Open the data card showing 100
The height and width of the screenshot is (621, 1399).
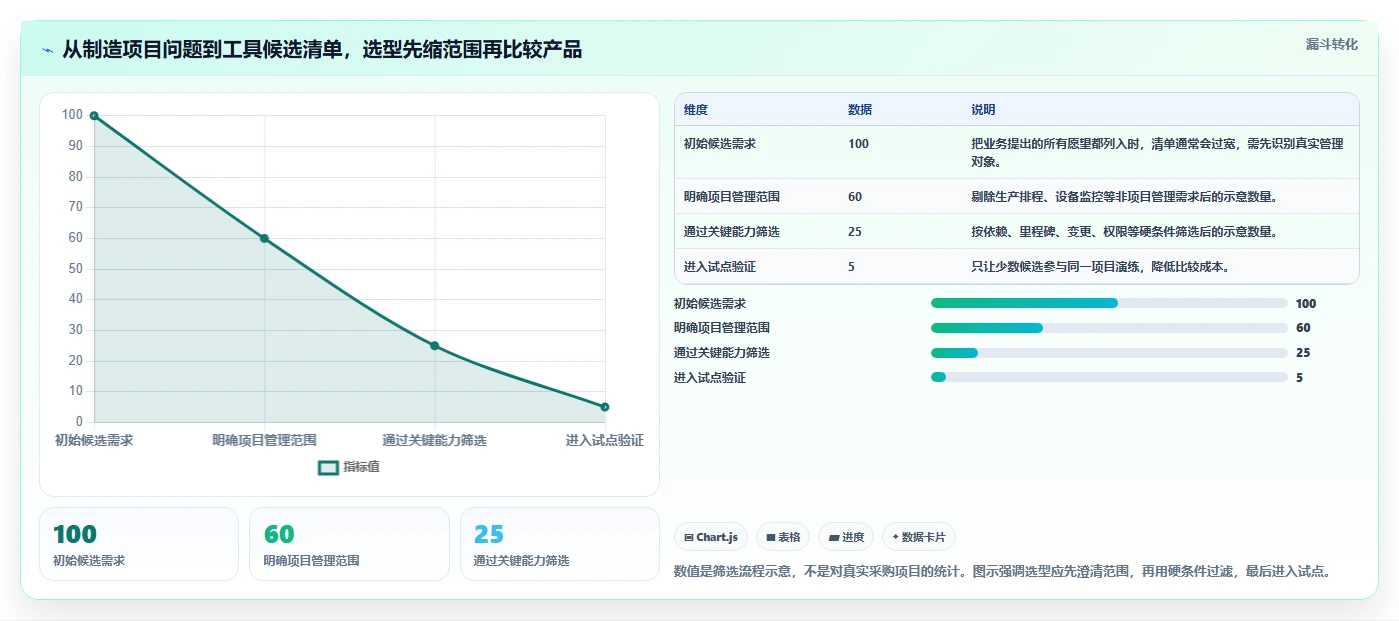point(139,544)
